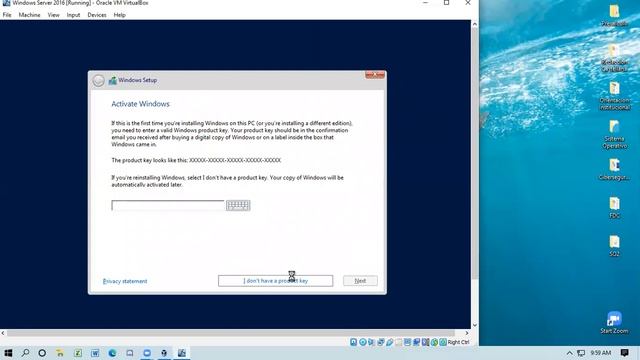
Task: Open taskbar search magnifier
Action: tap(25, 353)
